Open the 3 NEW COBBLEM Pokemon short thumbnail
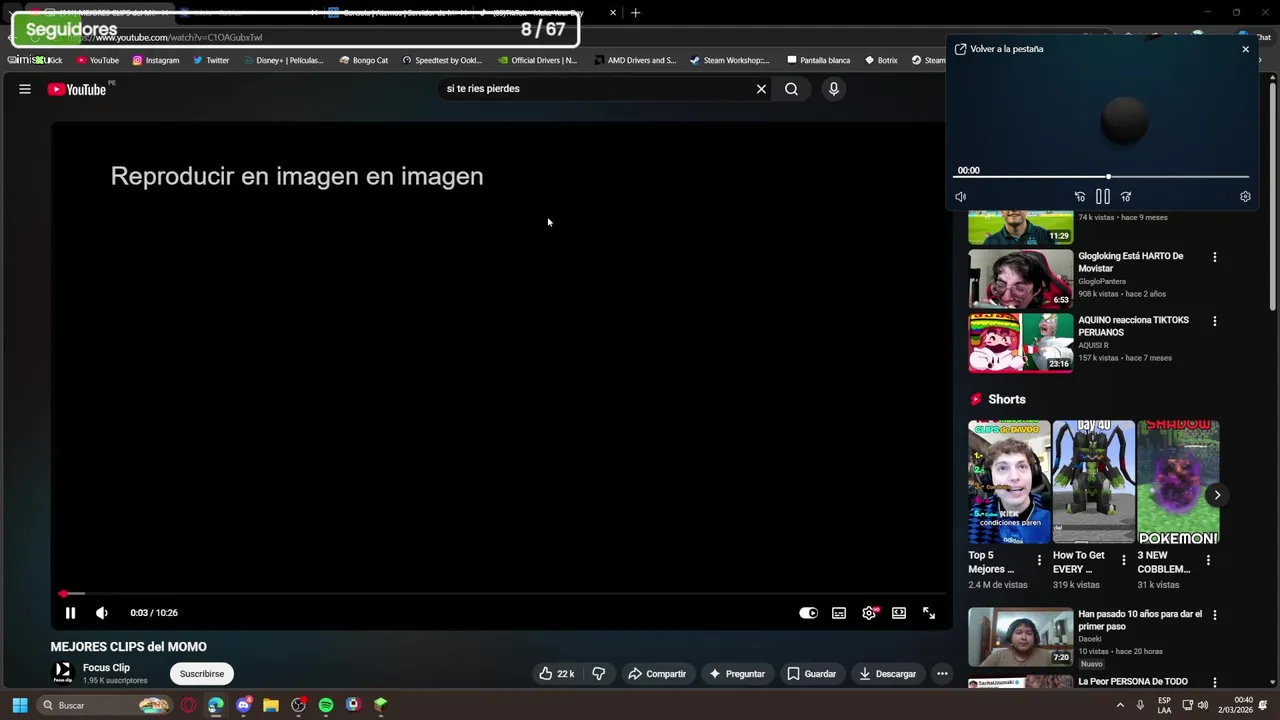The width and height of the screenshot is (1280, 720). click(x=1178, y=482)
